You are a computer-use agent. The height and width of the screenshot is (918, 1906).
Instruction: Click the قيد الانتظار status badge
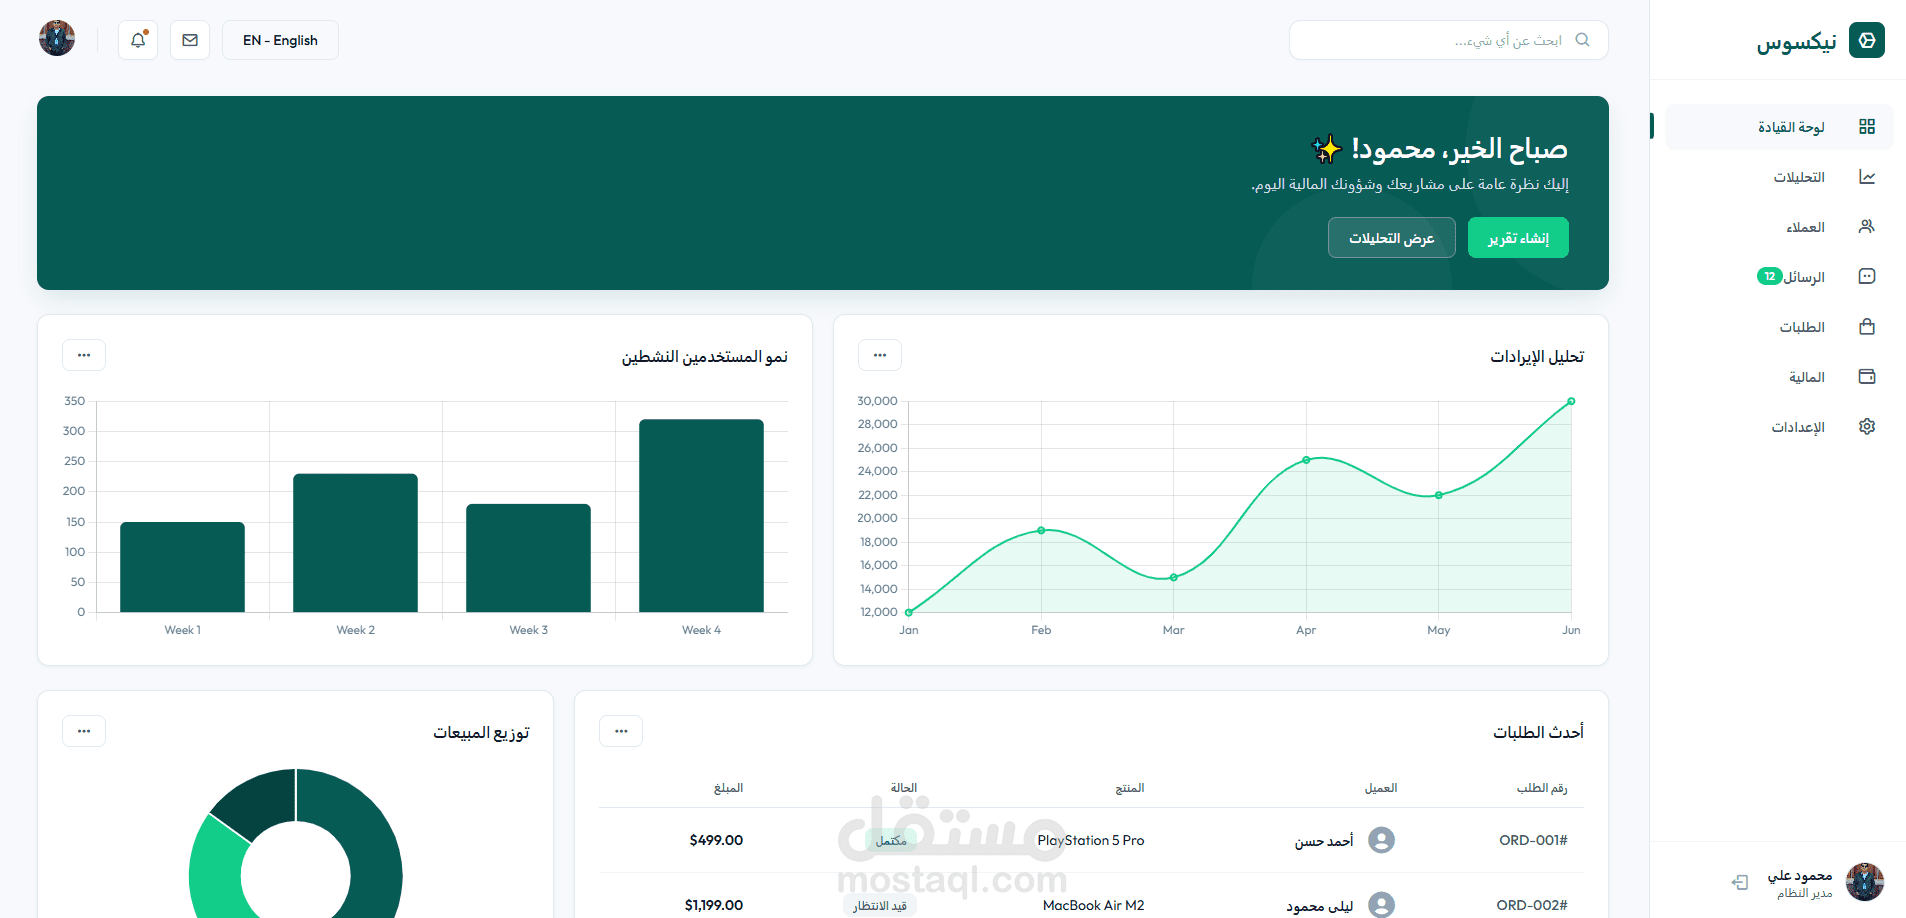(x=880, y=906)
